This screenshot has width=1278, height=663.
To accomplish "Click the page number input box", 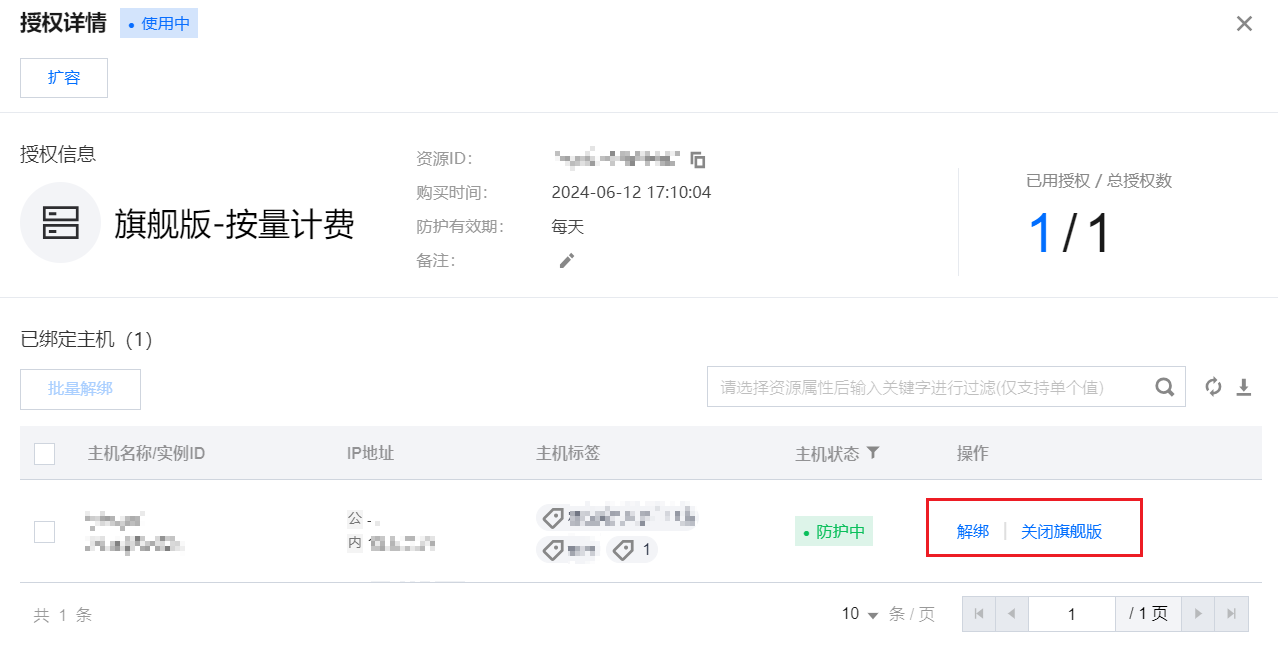I will (x=1072, y=614).
